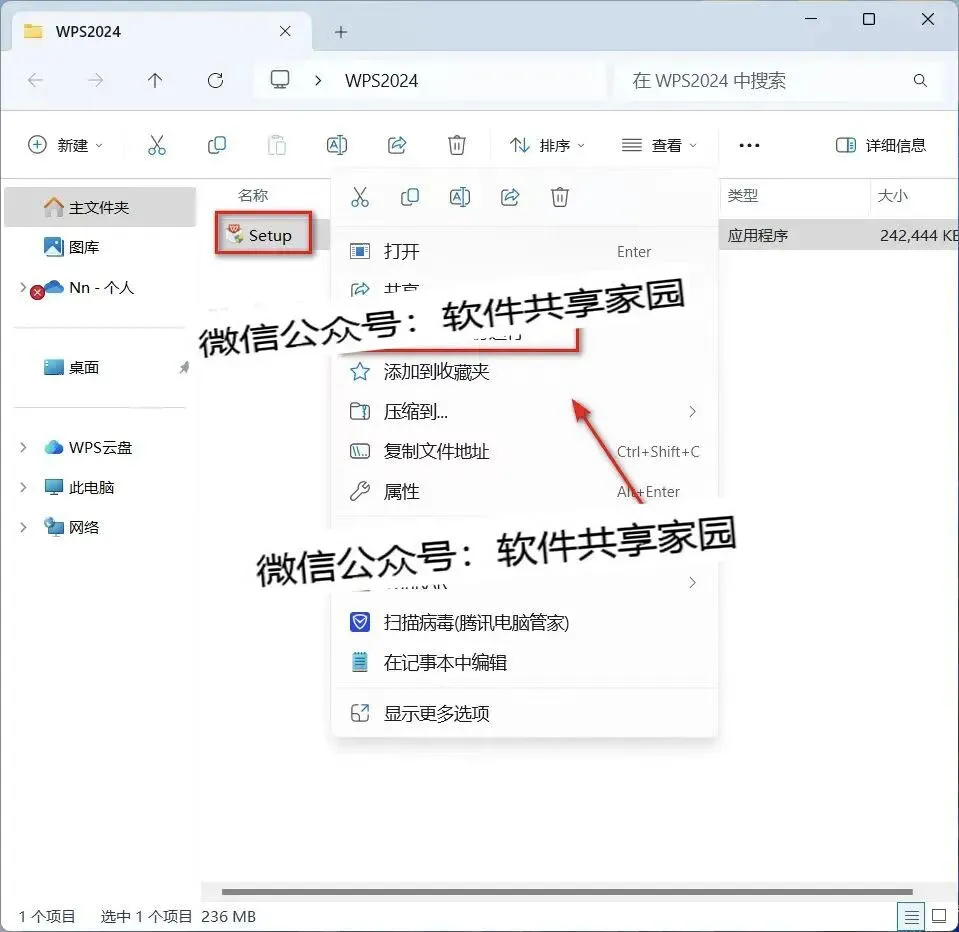959x932 pixels.
Task: Select 显示更多选项 menu entry
Action: tap(524, 713)
